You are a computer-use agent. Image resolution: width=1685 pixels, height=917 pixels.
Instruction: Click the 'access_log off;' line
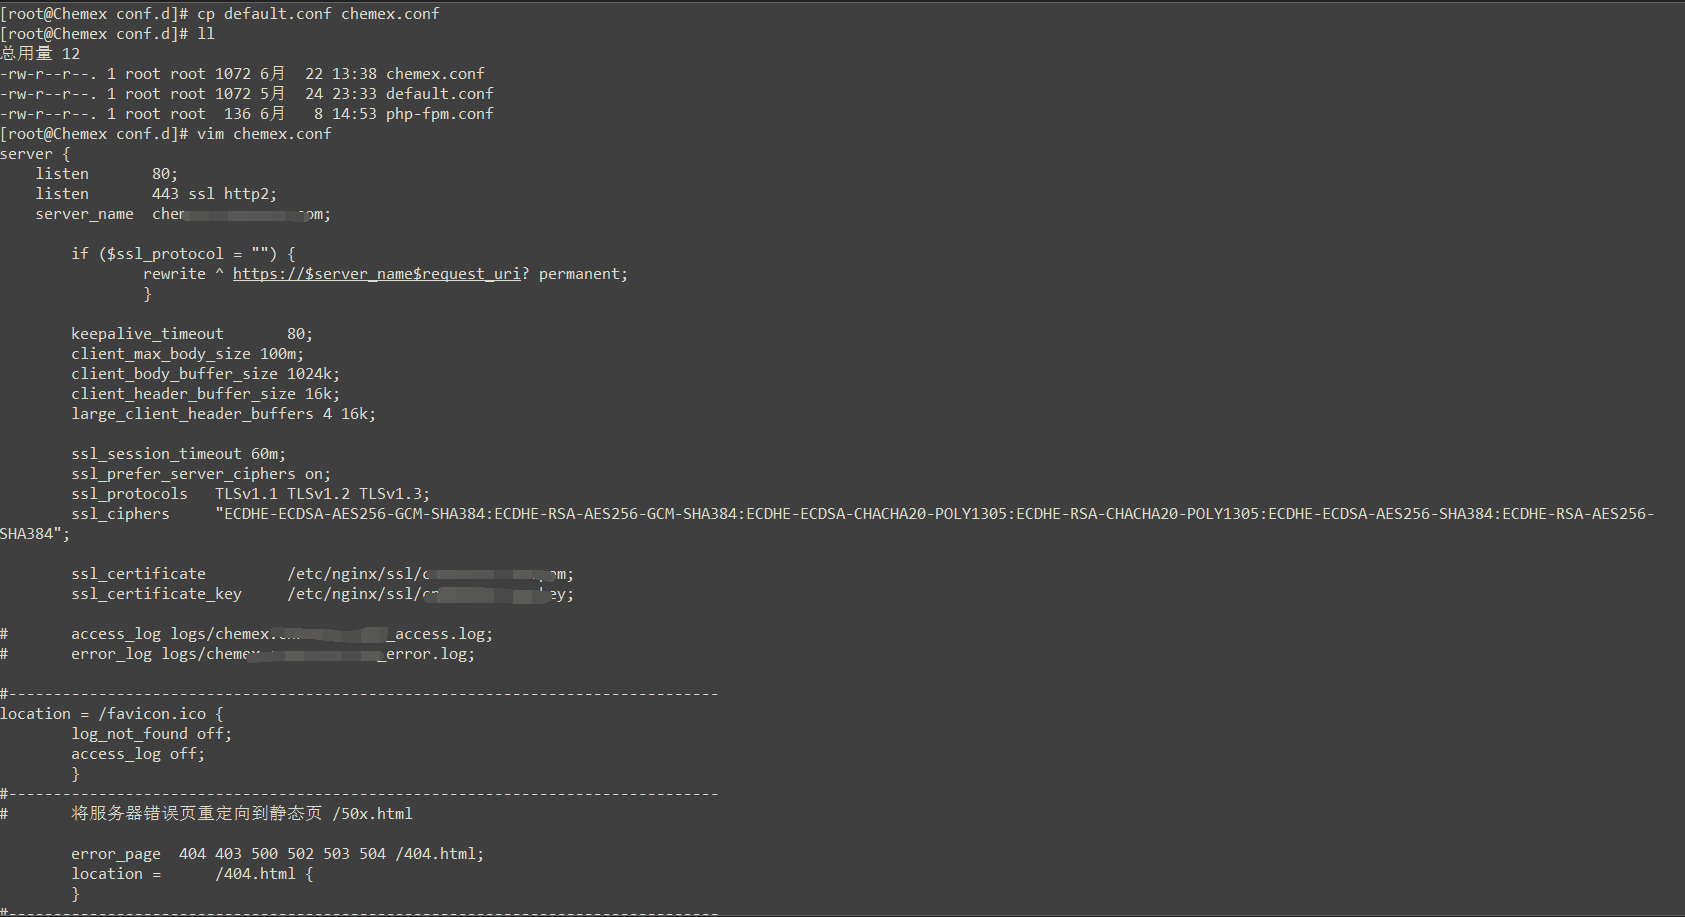tap(138, 754)
